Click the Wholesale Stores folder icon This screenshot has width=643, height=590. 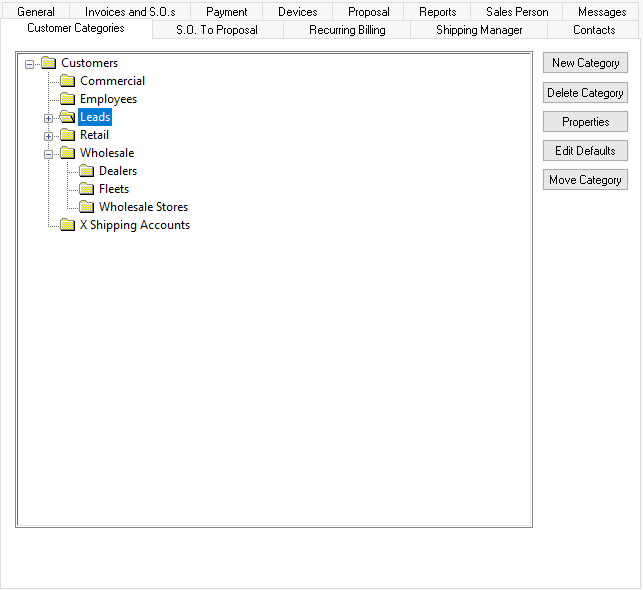pyautogui.click(x=86, y=207)
